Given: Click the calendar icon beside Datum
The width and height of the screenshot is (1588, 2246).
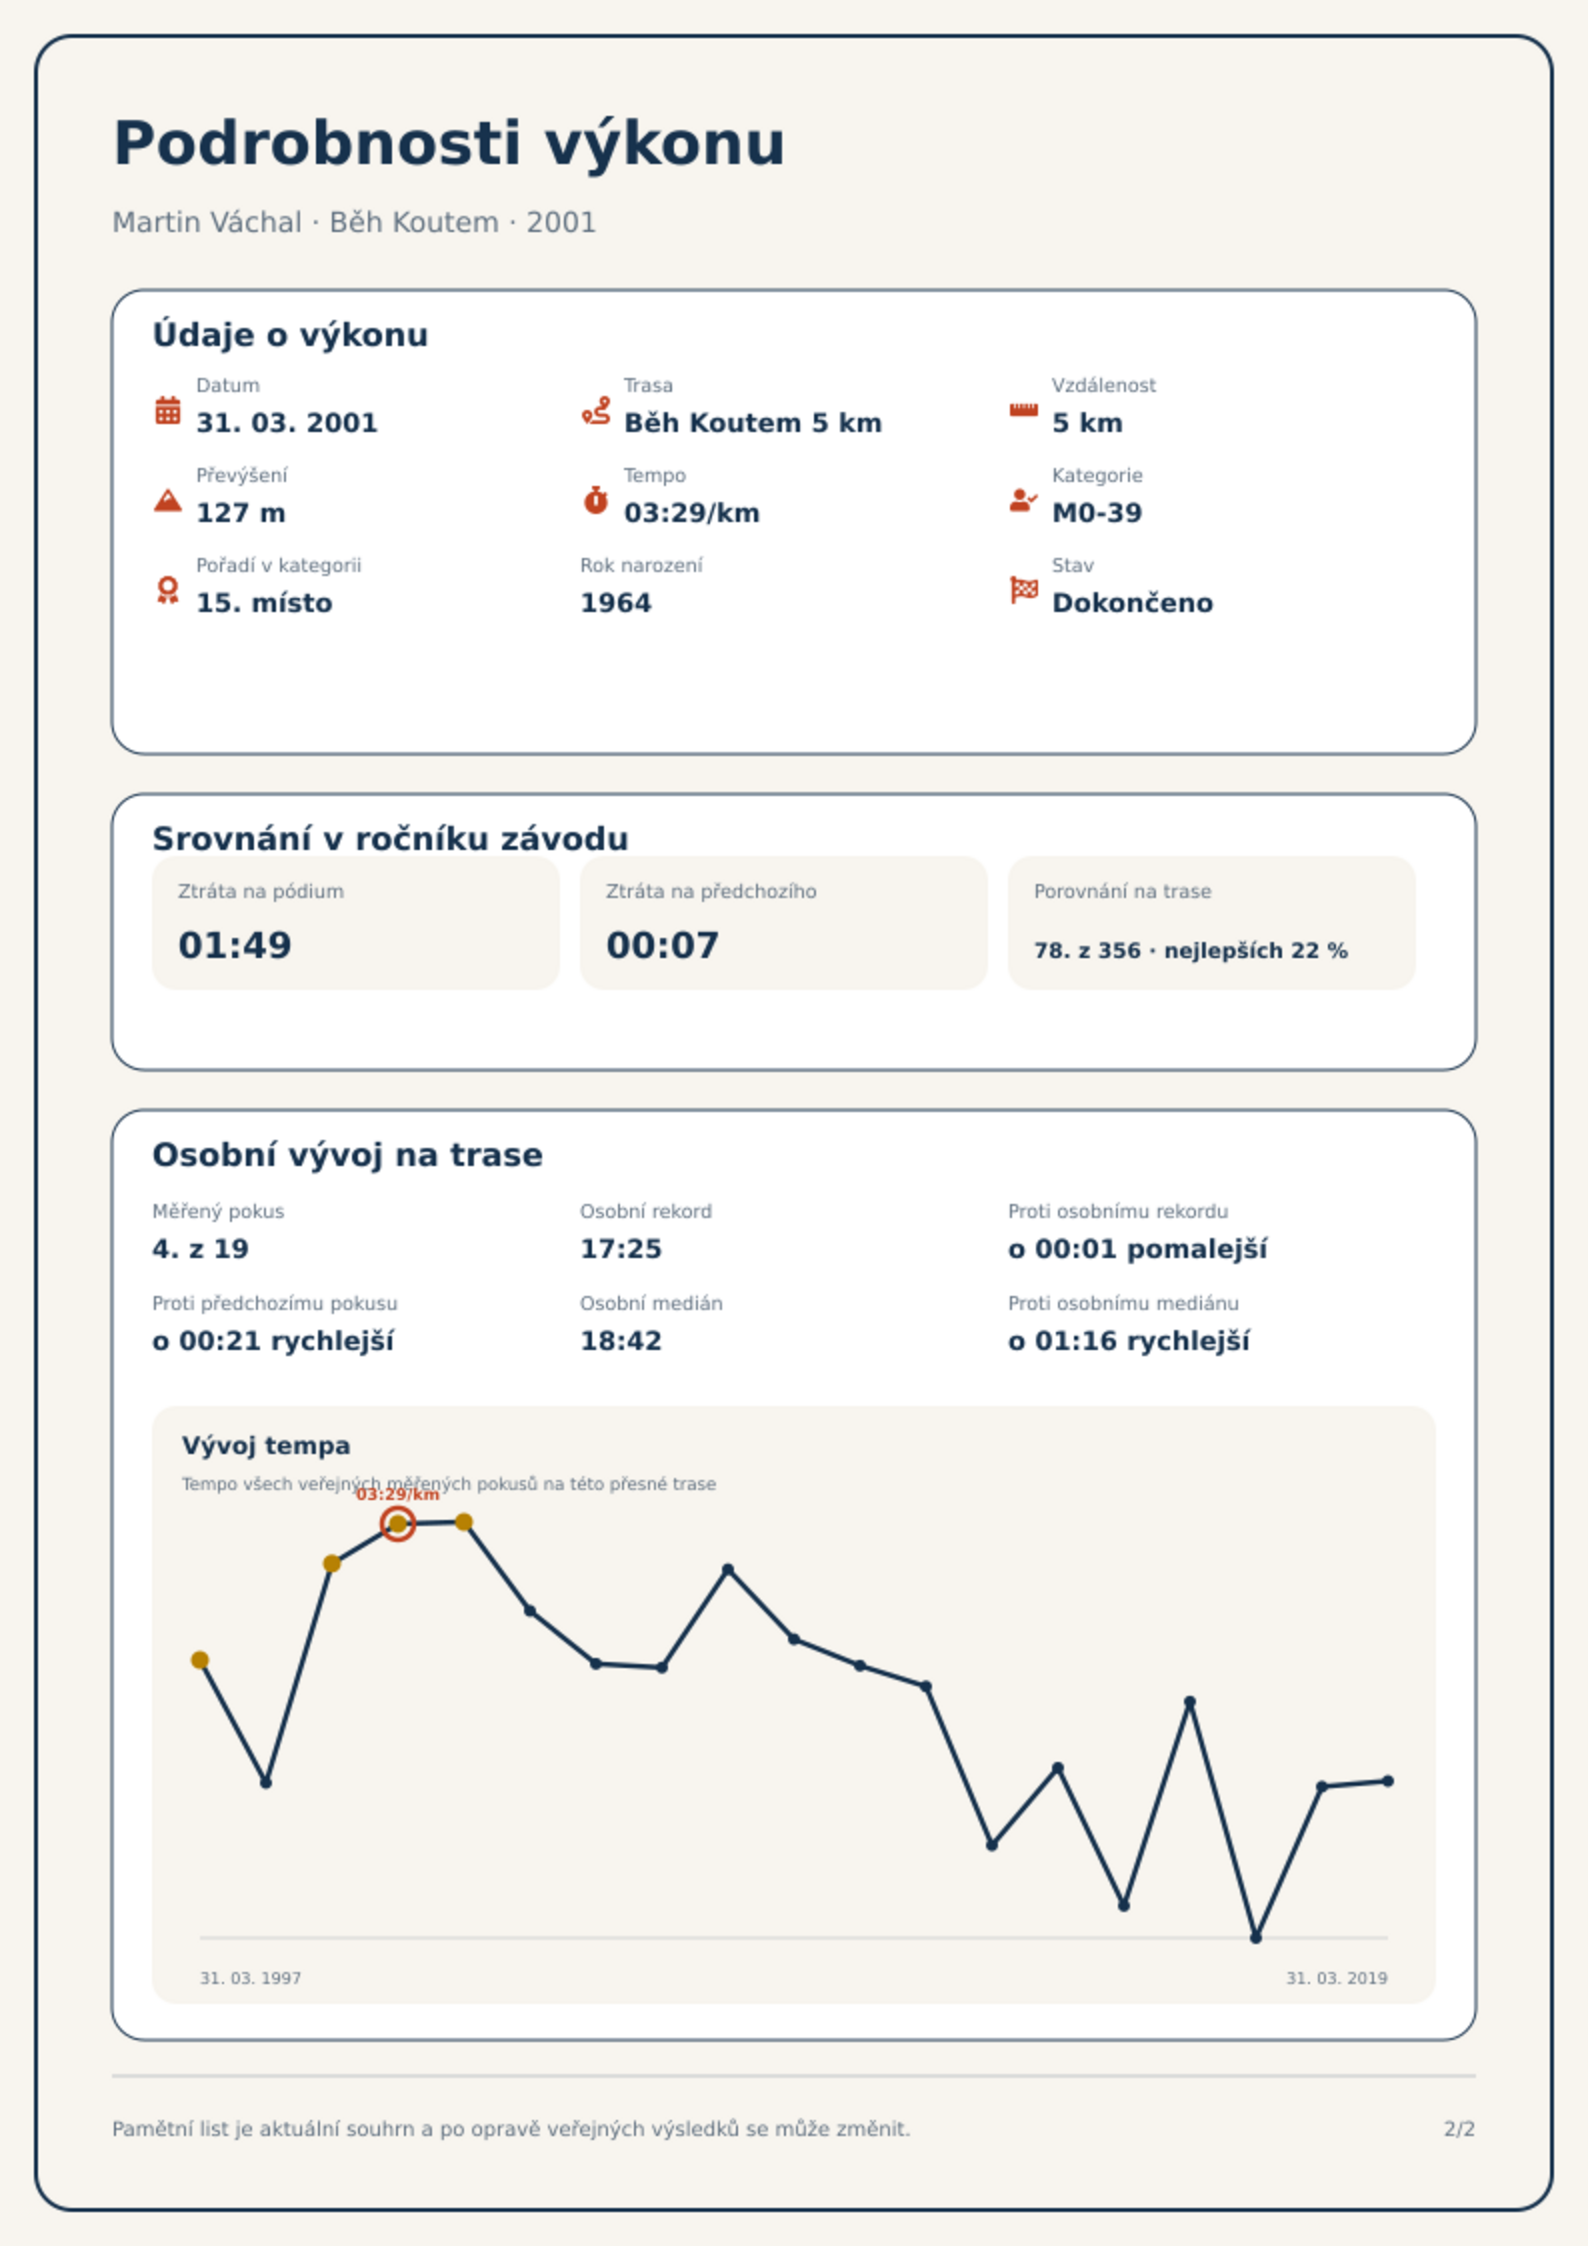Looking at the screenshot, I should point(168,410).
